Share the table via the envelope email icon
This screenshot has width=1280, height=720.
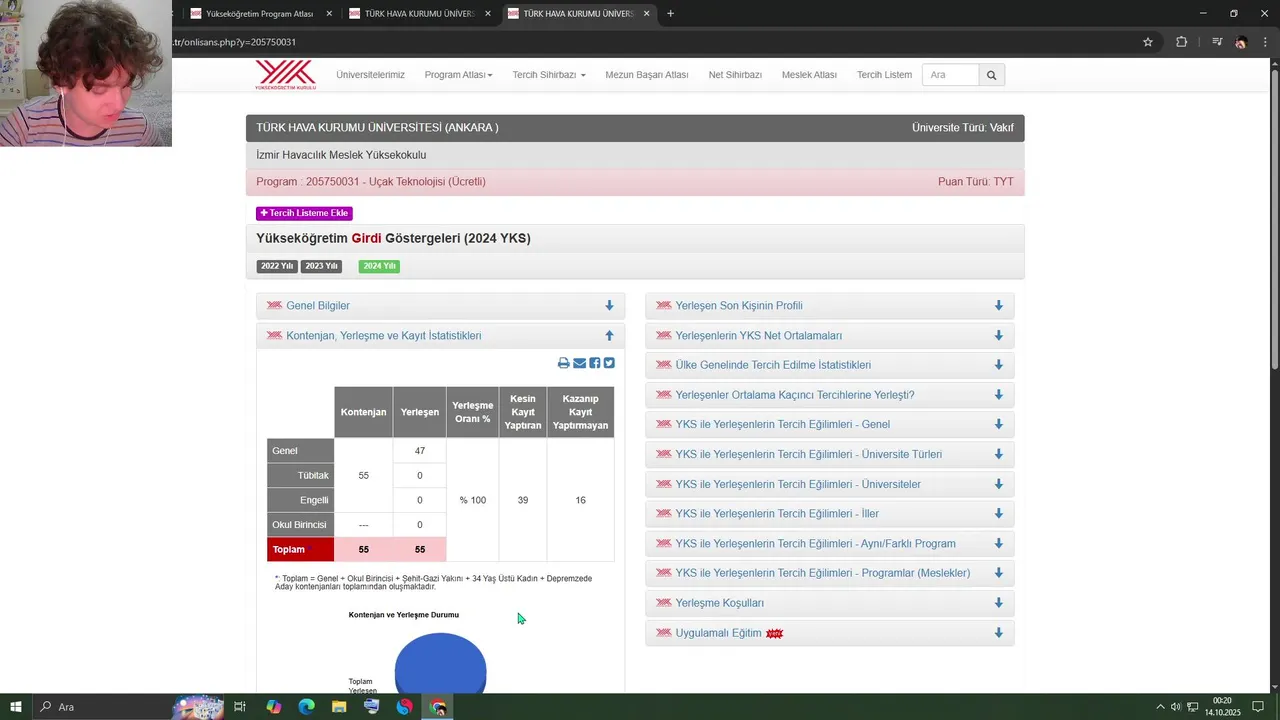[579, 363]
